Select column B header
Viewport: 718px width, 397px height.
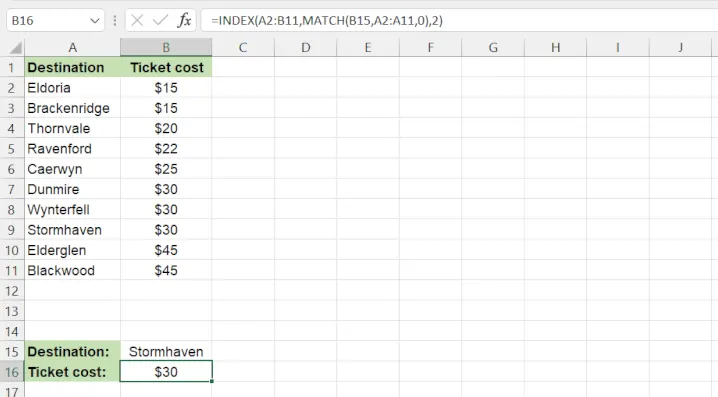(x=166, y=48)
